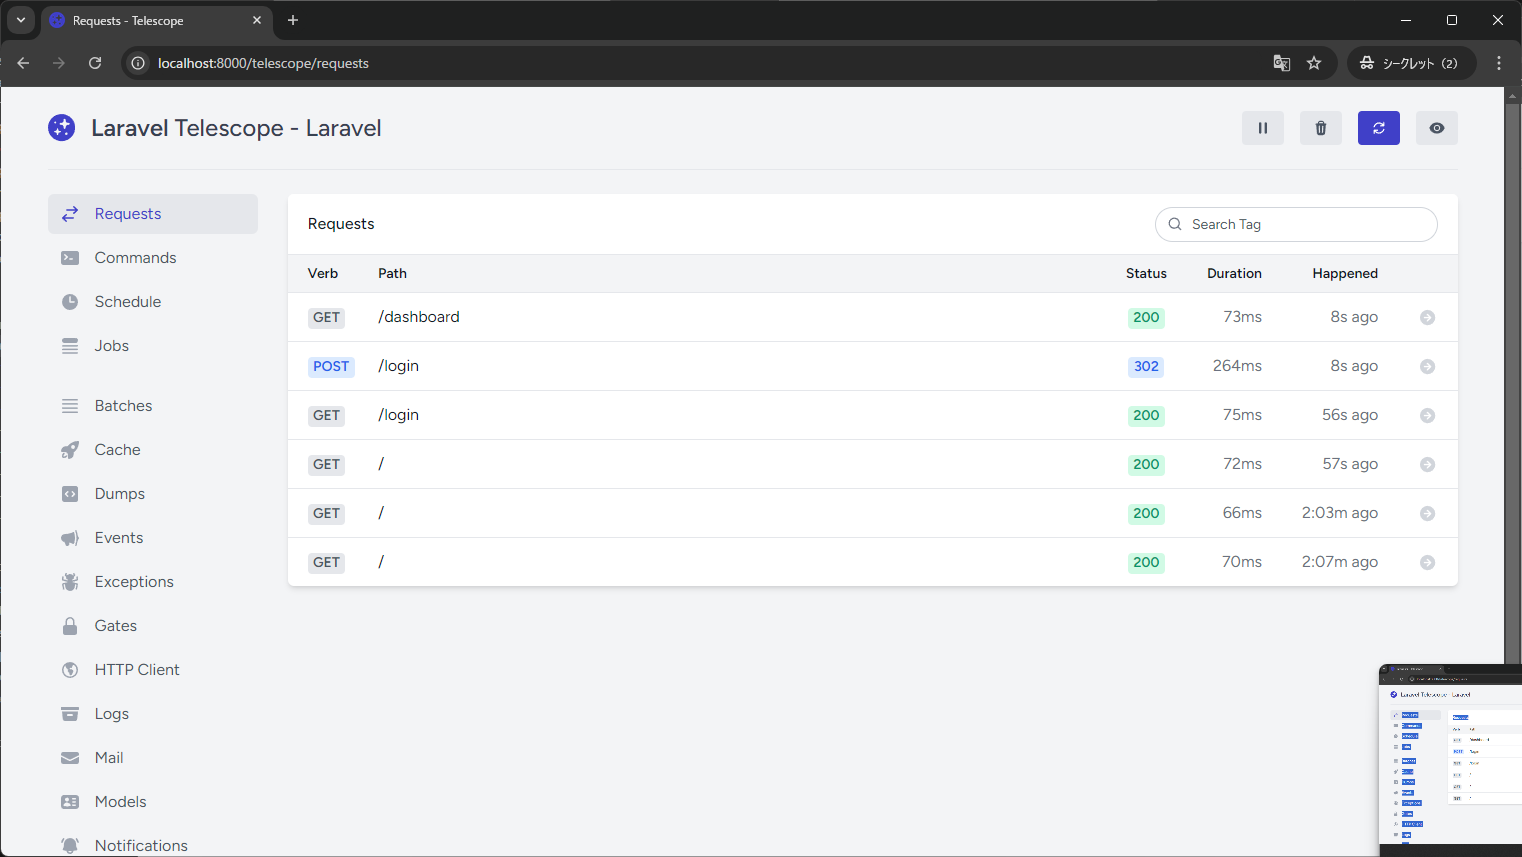This screenshot has width=1522, height=857.
Task: Bookmark page with the star icon
Action: pyautogui.click(x=1314, y=63)
